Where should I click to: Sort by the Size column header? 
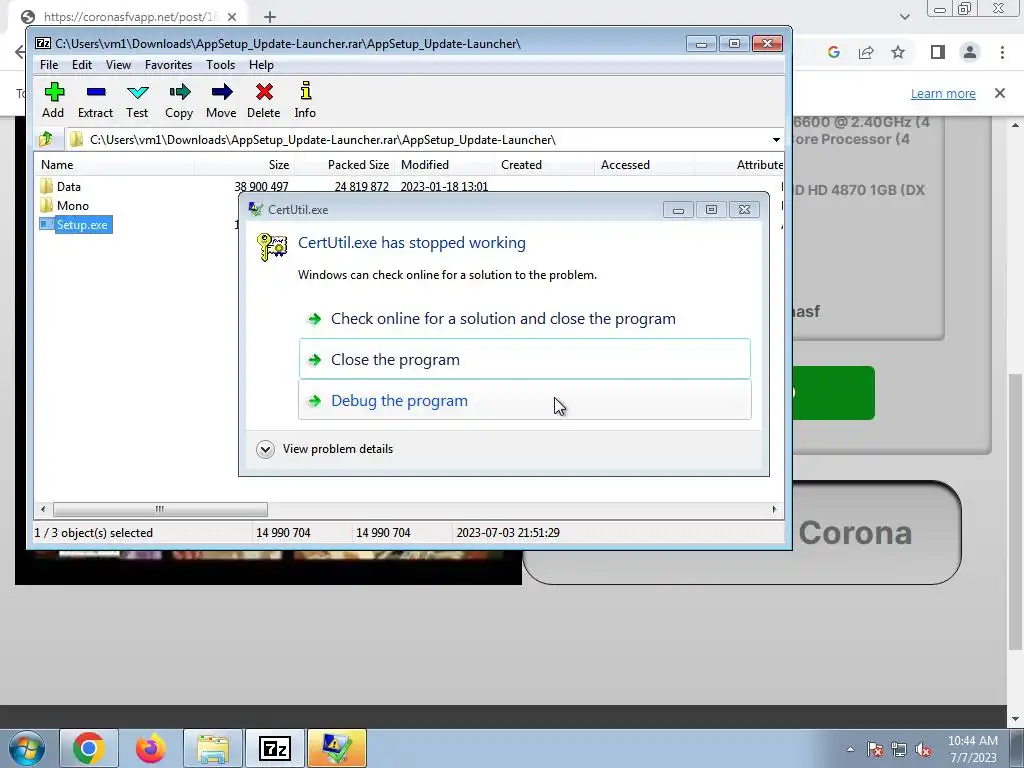coord(245,165)
